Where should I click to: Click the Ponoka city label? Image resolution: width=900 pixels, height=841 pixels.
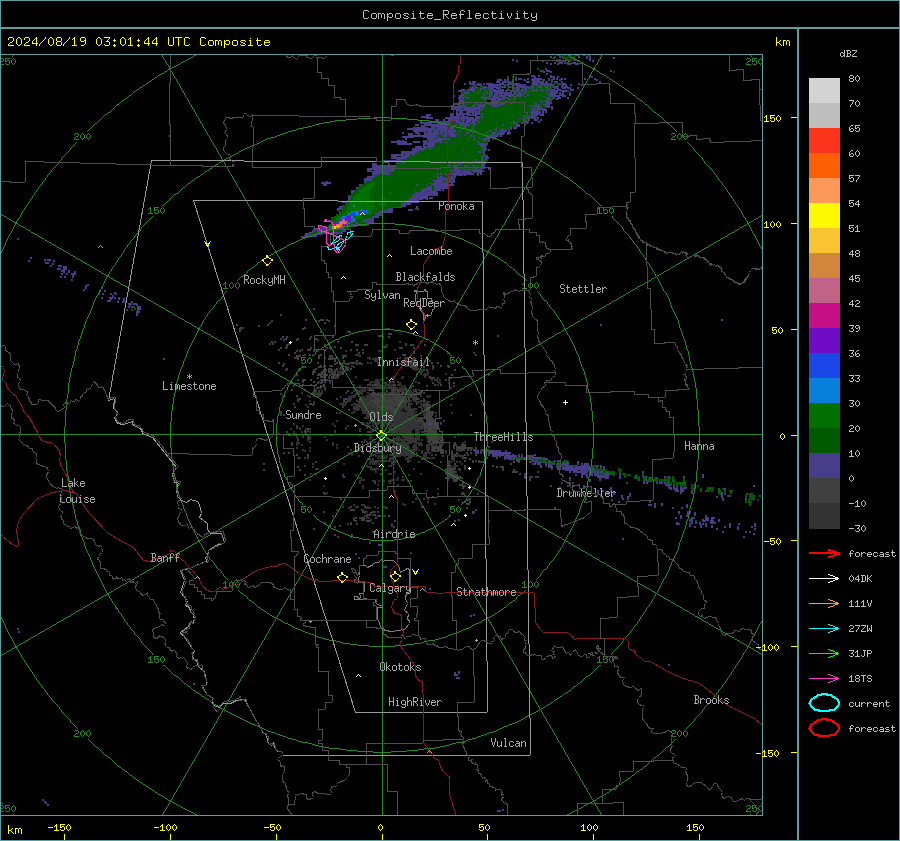(x=456, y=206)
